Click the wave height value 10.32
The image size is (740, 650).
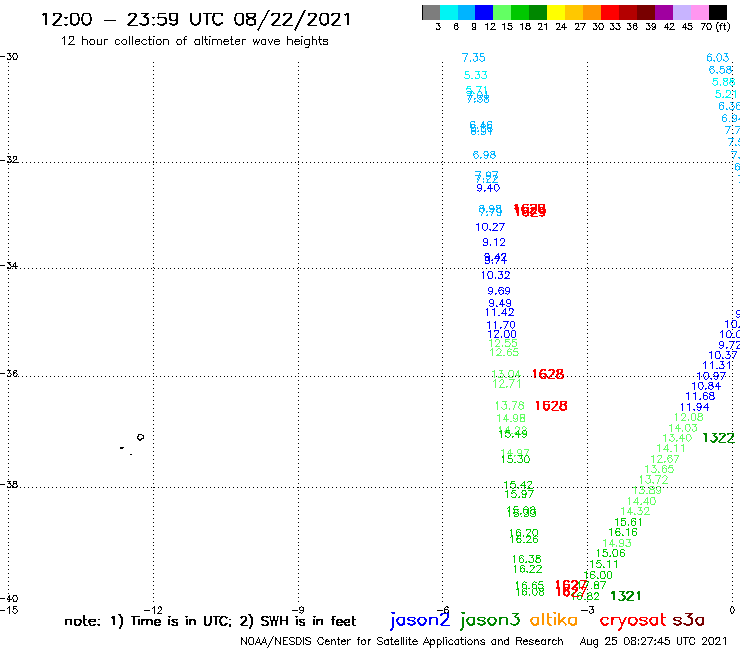[496, 275]
